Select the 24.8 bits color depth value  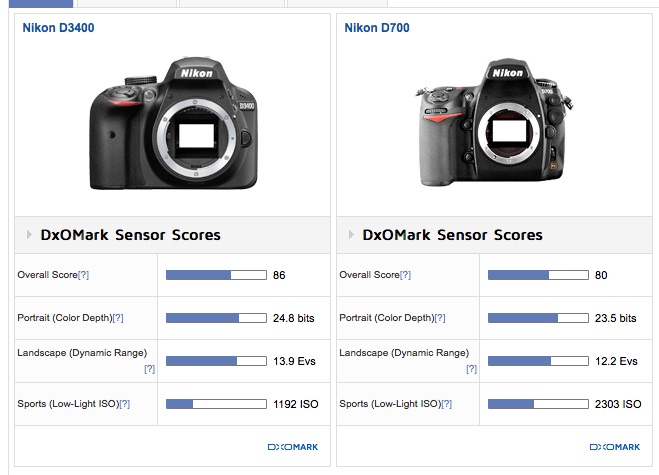pos(294,318)
